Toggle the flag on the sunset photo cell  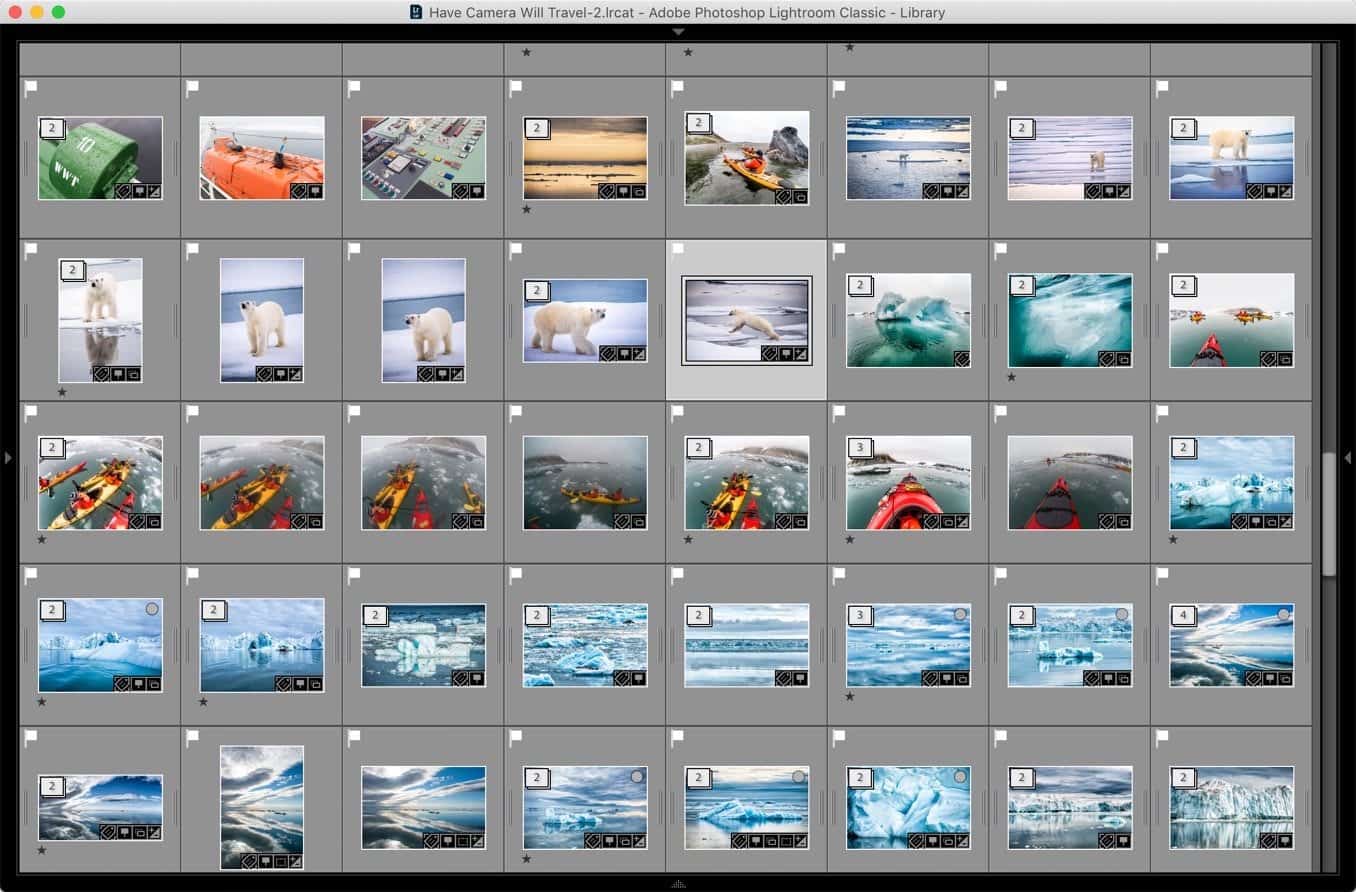[x=516, y=88]
